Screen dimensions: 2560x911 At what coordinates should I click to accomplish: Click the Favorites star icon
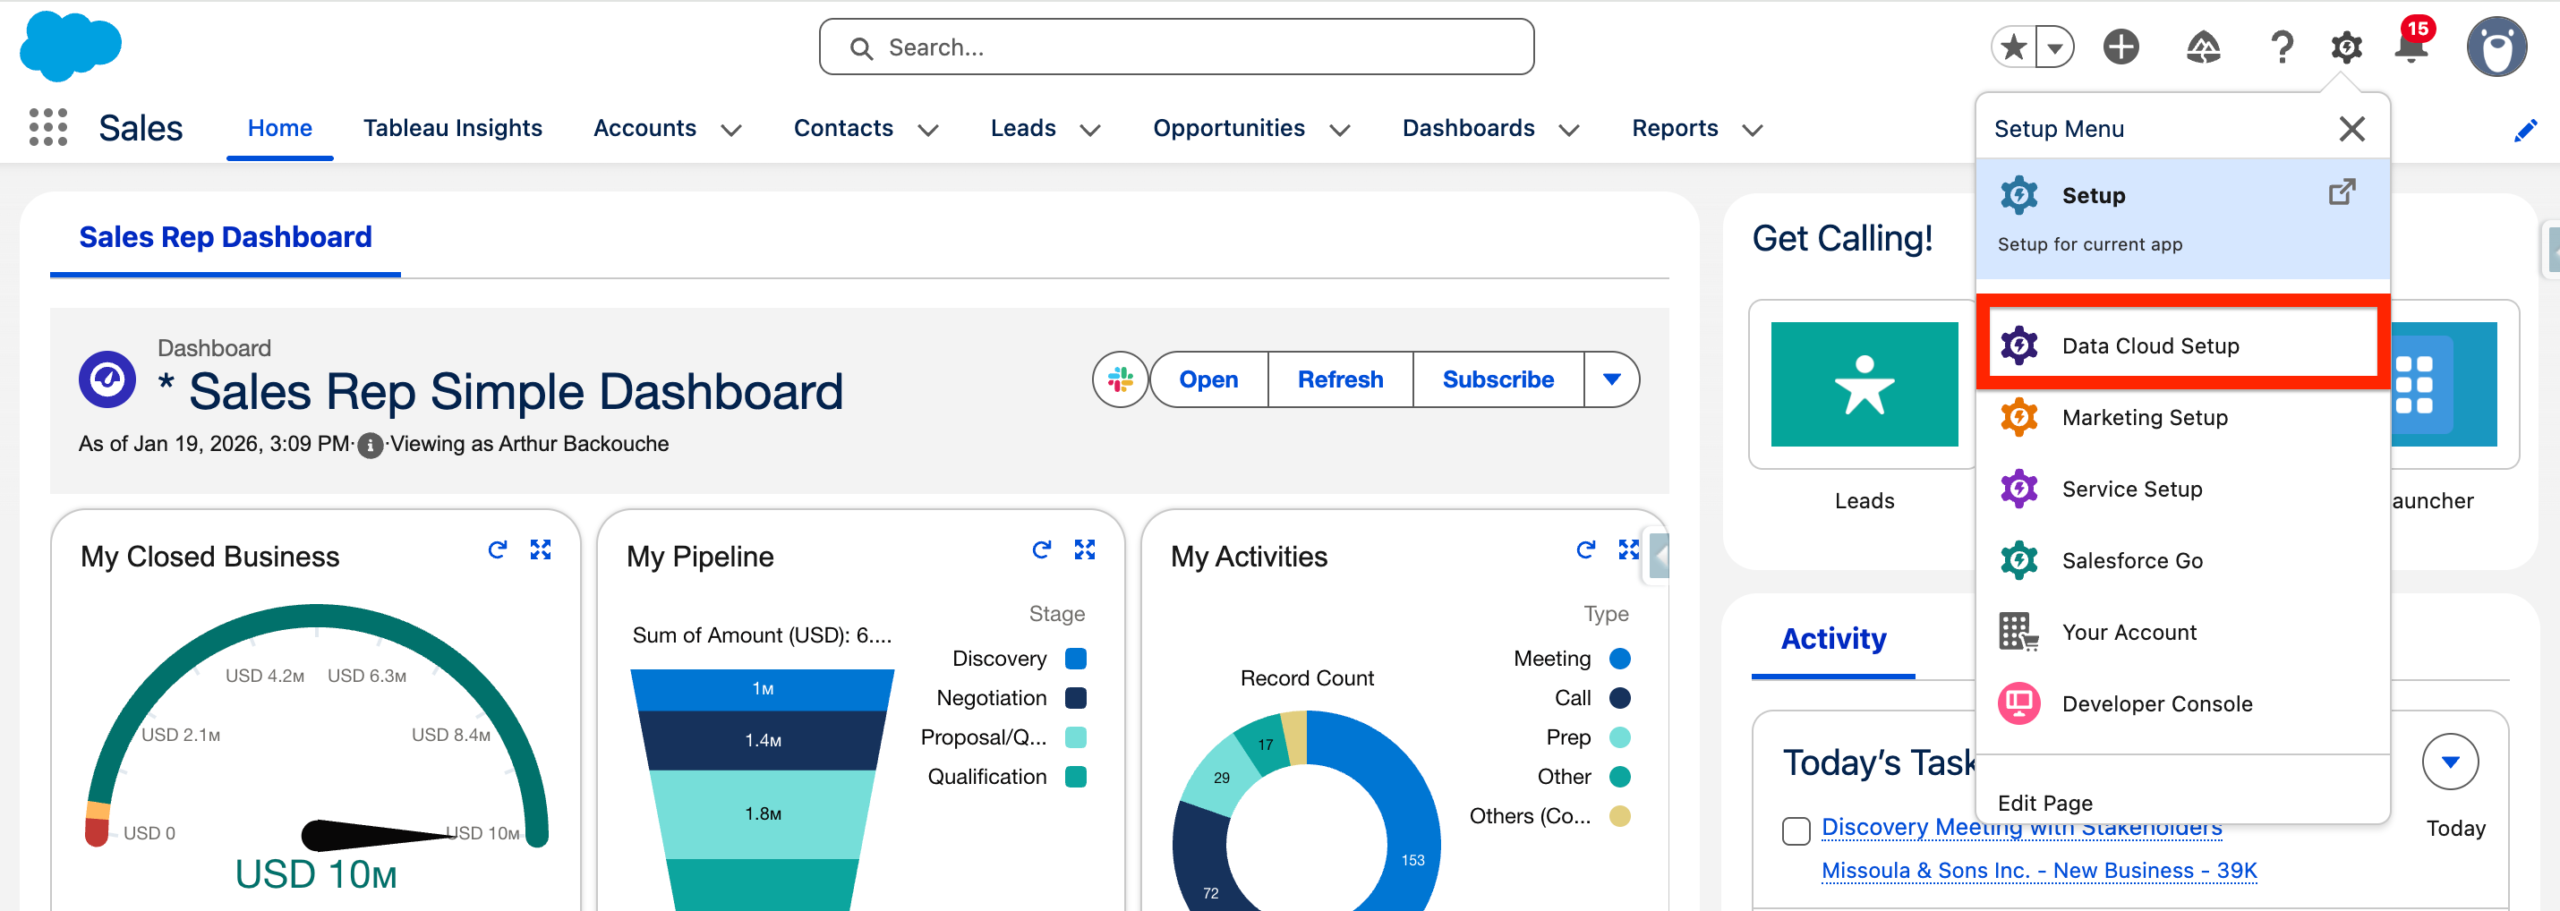click(x=2014, y=46)
